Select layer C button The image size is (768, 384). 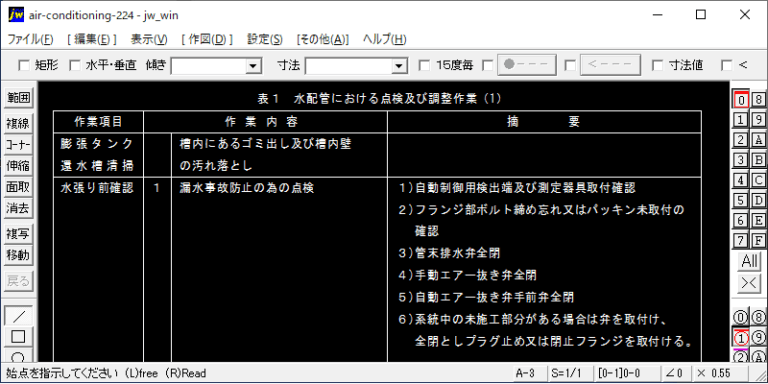[x=758, y=180]
